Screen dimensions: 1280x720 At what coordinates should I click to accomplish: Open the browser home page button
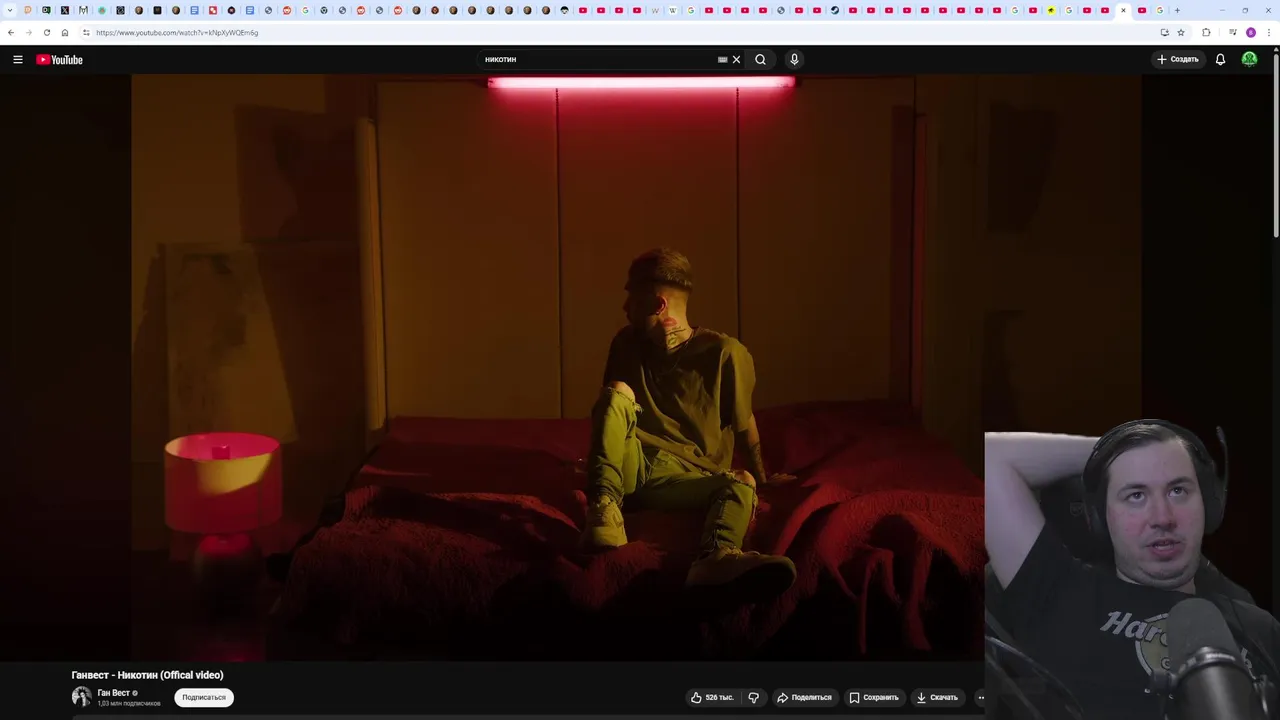point(65,32)
